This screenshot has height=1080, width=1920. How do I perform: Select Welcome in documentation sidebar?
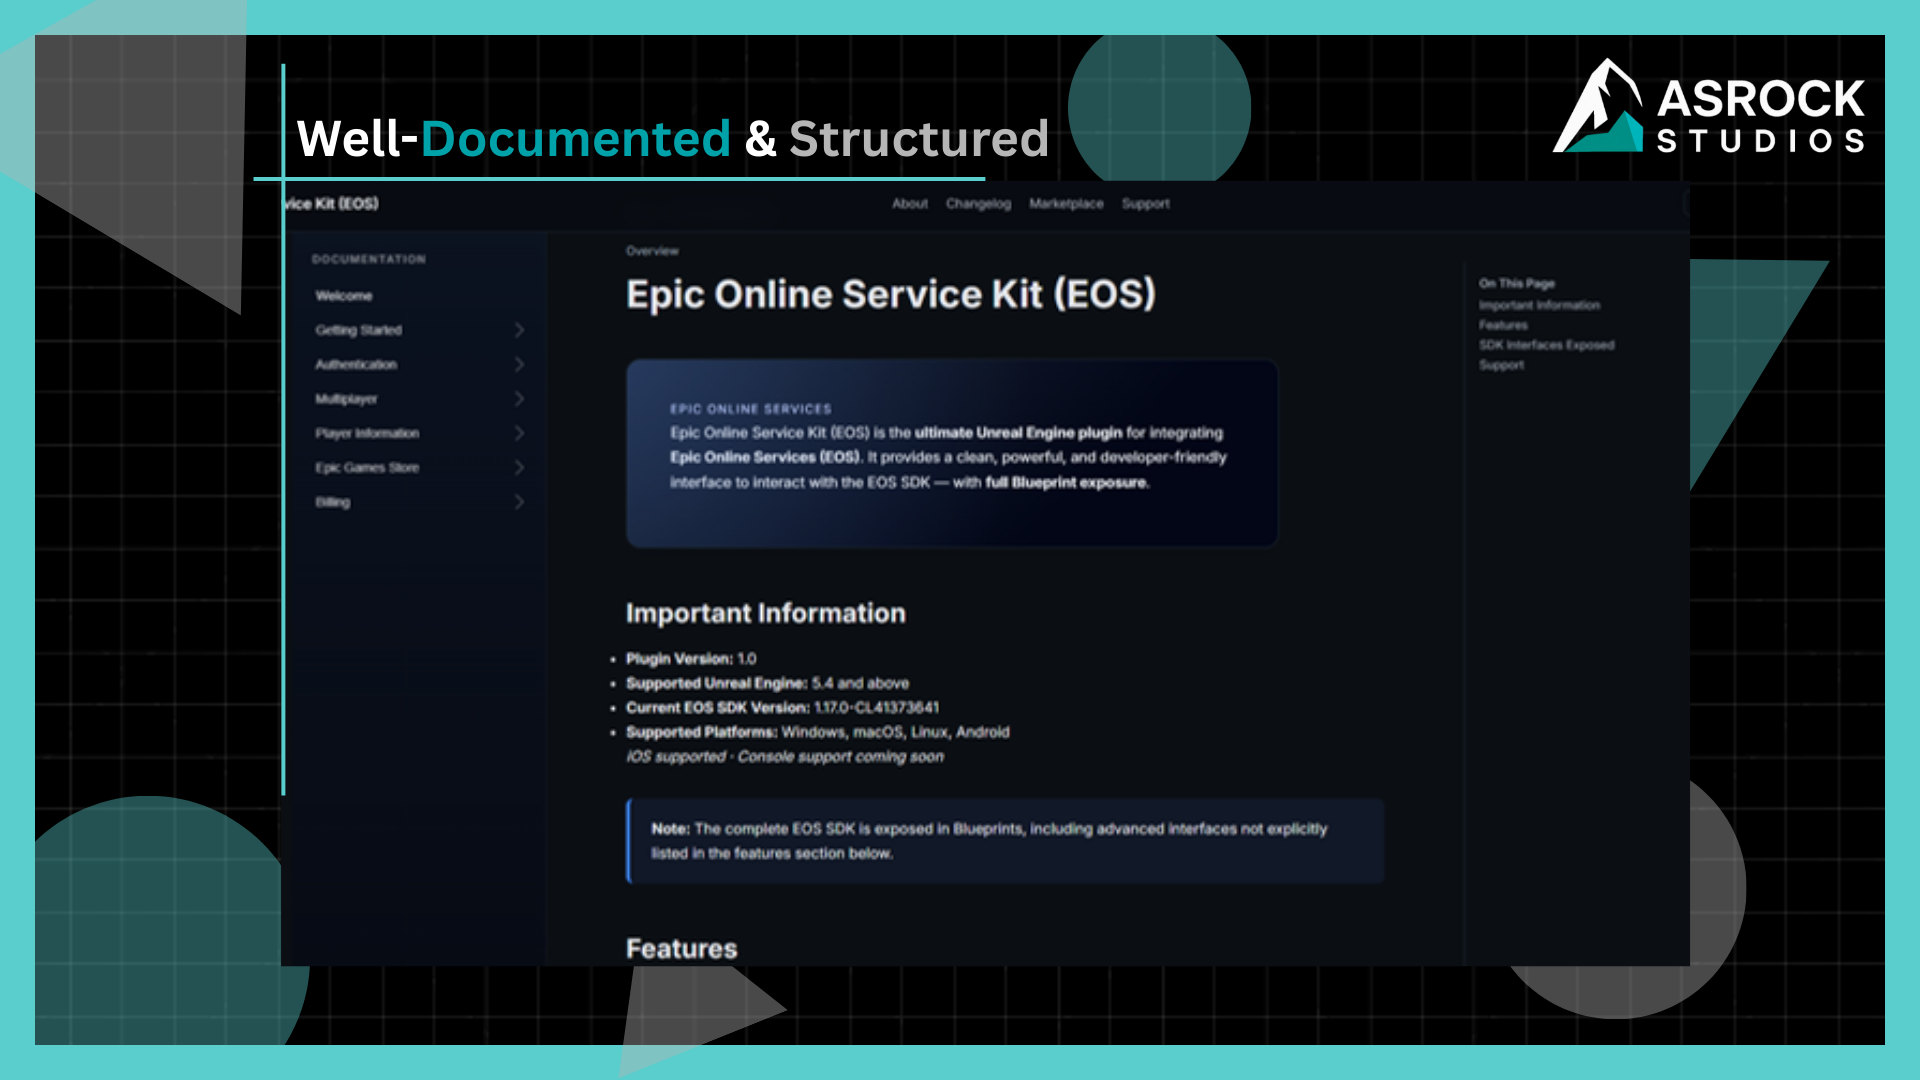click(x=344, y=296)
